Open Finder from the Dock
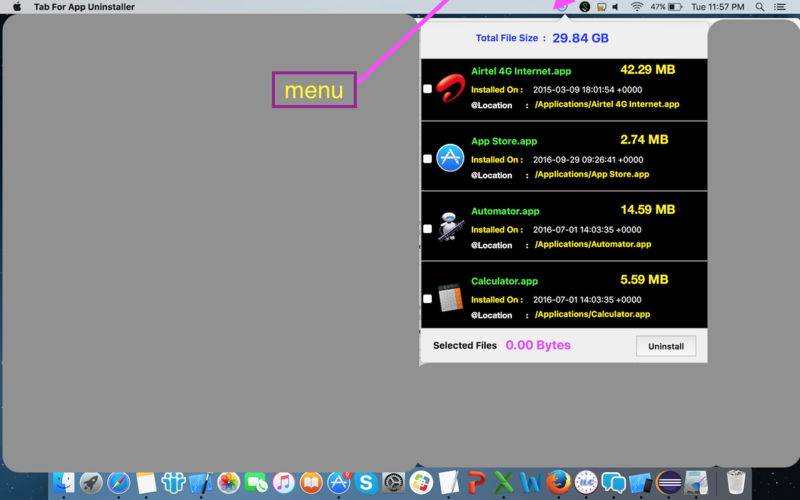 [64, 482]
